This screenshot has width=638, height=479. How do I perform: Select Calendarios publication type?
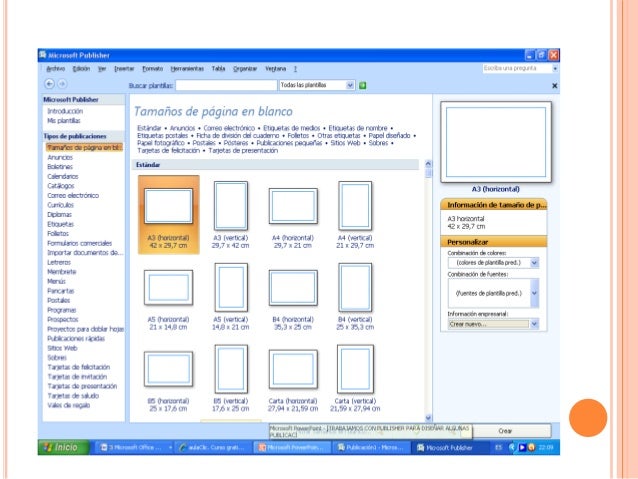click(x=63, y=176)
